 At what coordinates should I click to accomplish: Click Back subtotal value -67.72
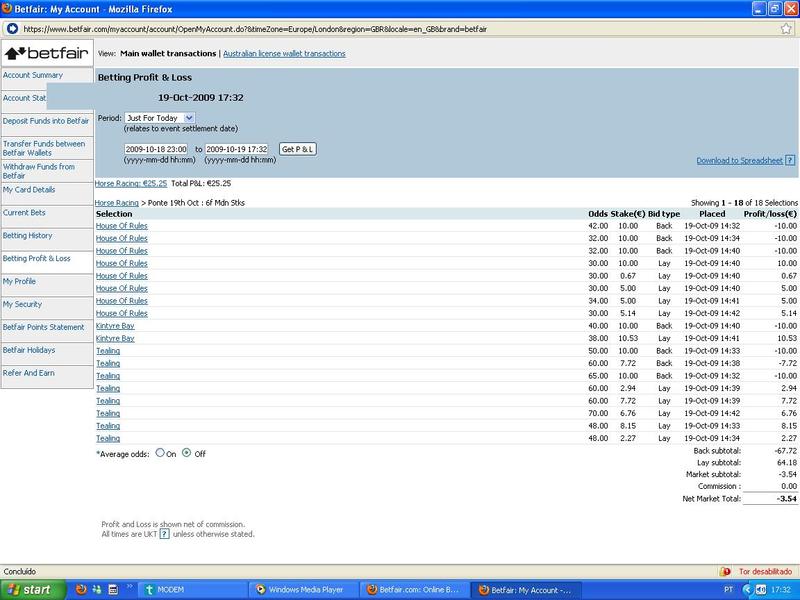click(x=786, y=451)
